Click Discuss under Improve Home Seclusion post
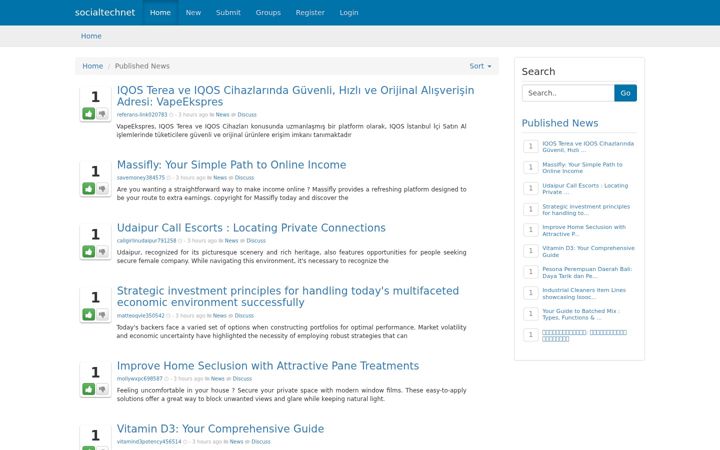 click(x=242, y=379)
